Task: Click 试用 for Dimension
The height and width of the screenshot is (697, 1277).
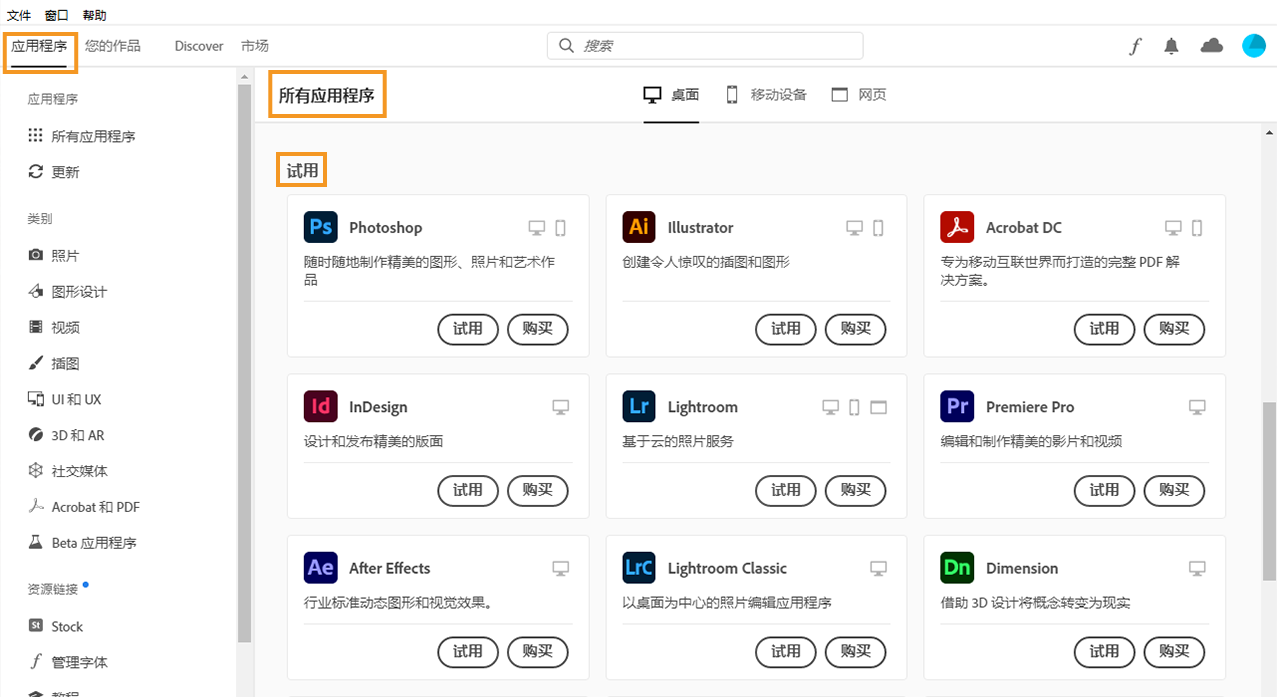Action: pyautogui.click(x=1104, y=652)
